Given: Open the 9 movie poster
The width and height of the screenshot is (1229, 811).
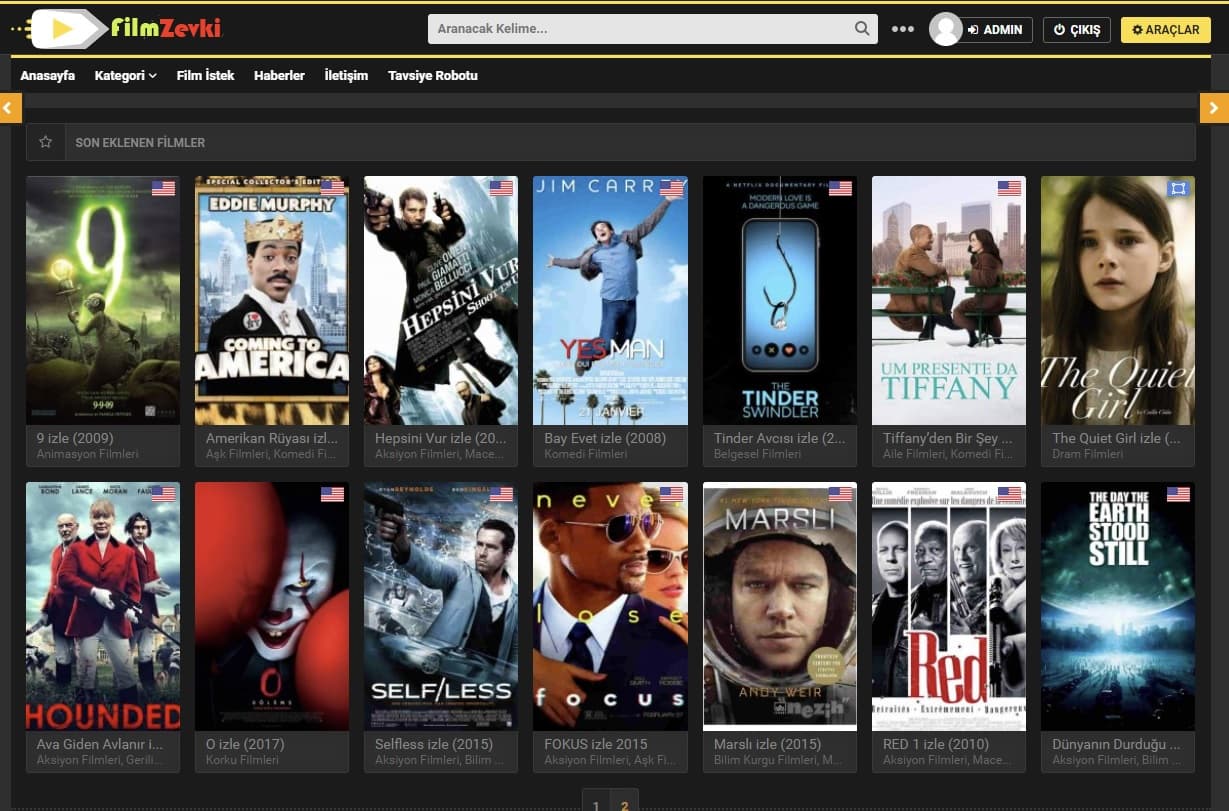Looking at the screenshot, I should (103, 301).
